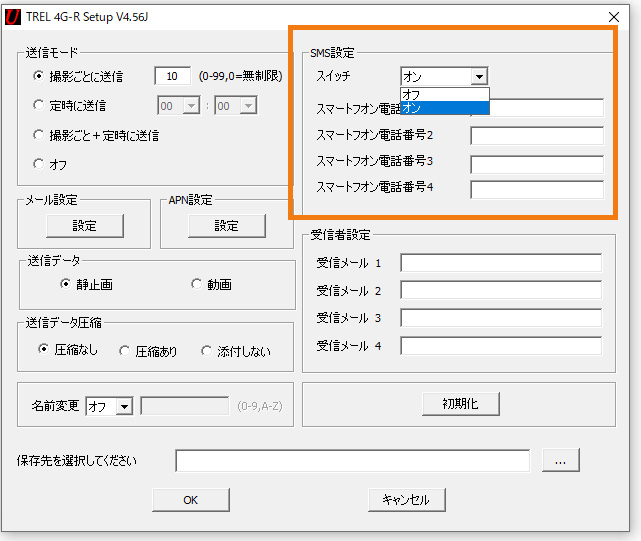This screenshot has width=641, height=541.
Task: Open the hour 00 dropdown
Action: 191,106
